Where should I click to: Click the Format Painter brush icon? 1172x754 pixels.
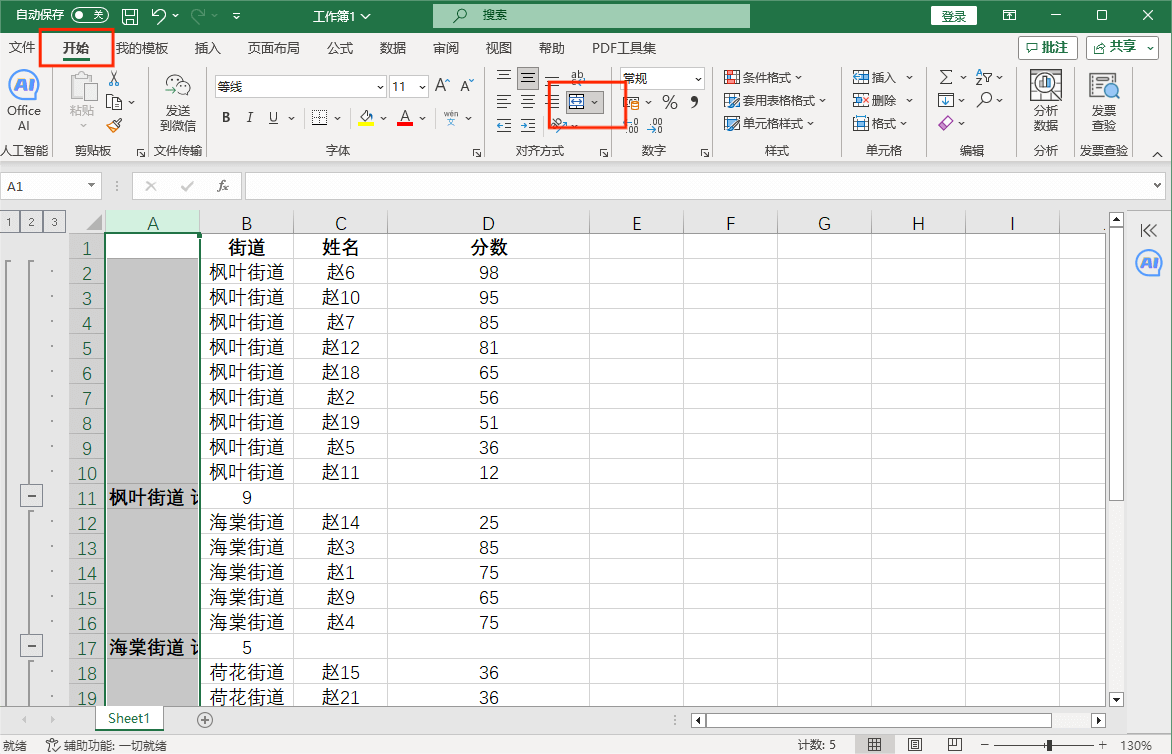click(114, 125)
